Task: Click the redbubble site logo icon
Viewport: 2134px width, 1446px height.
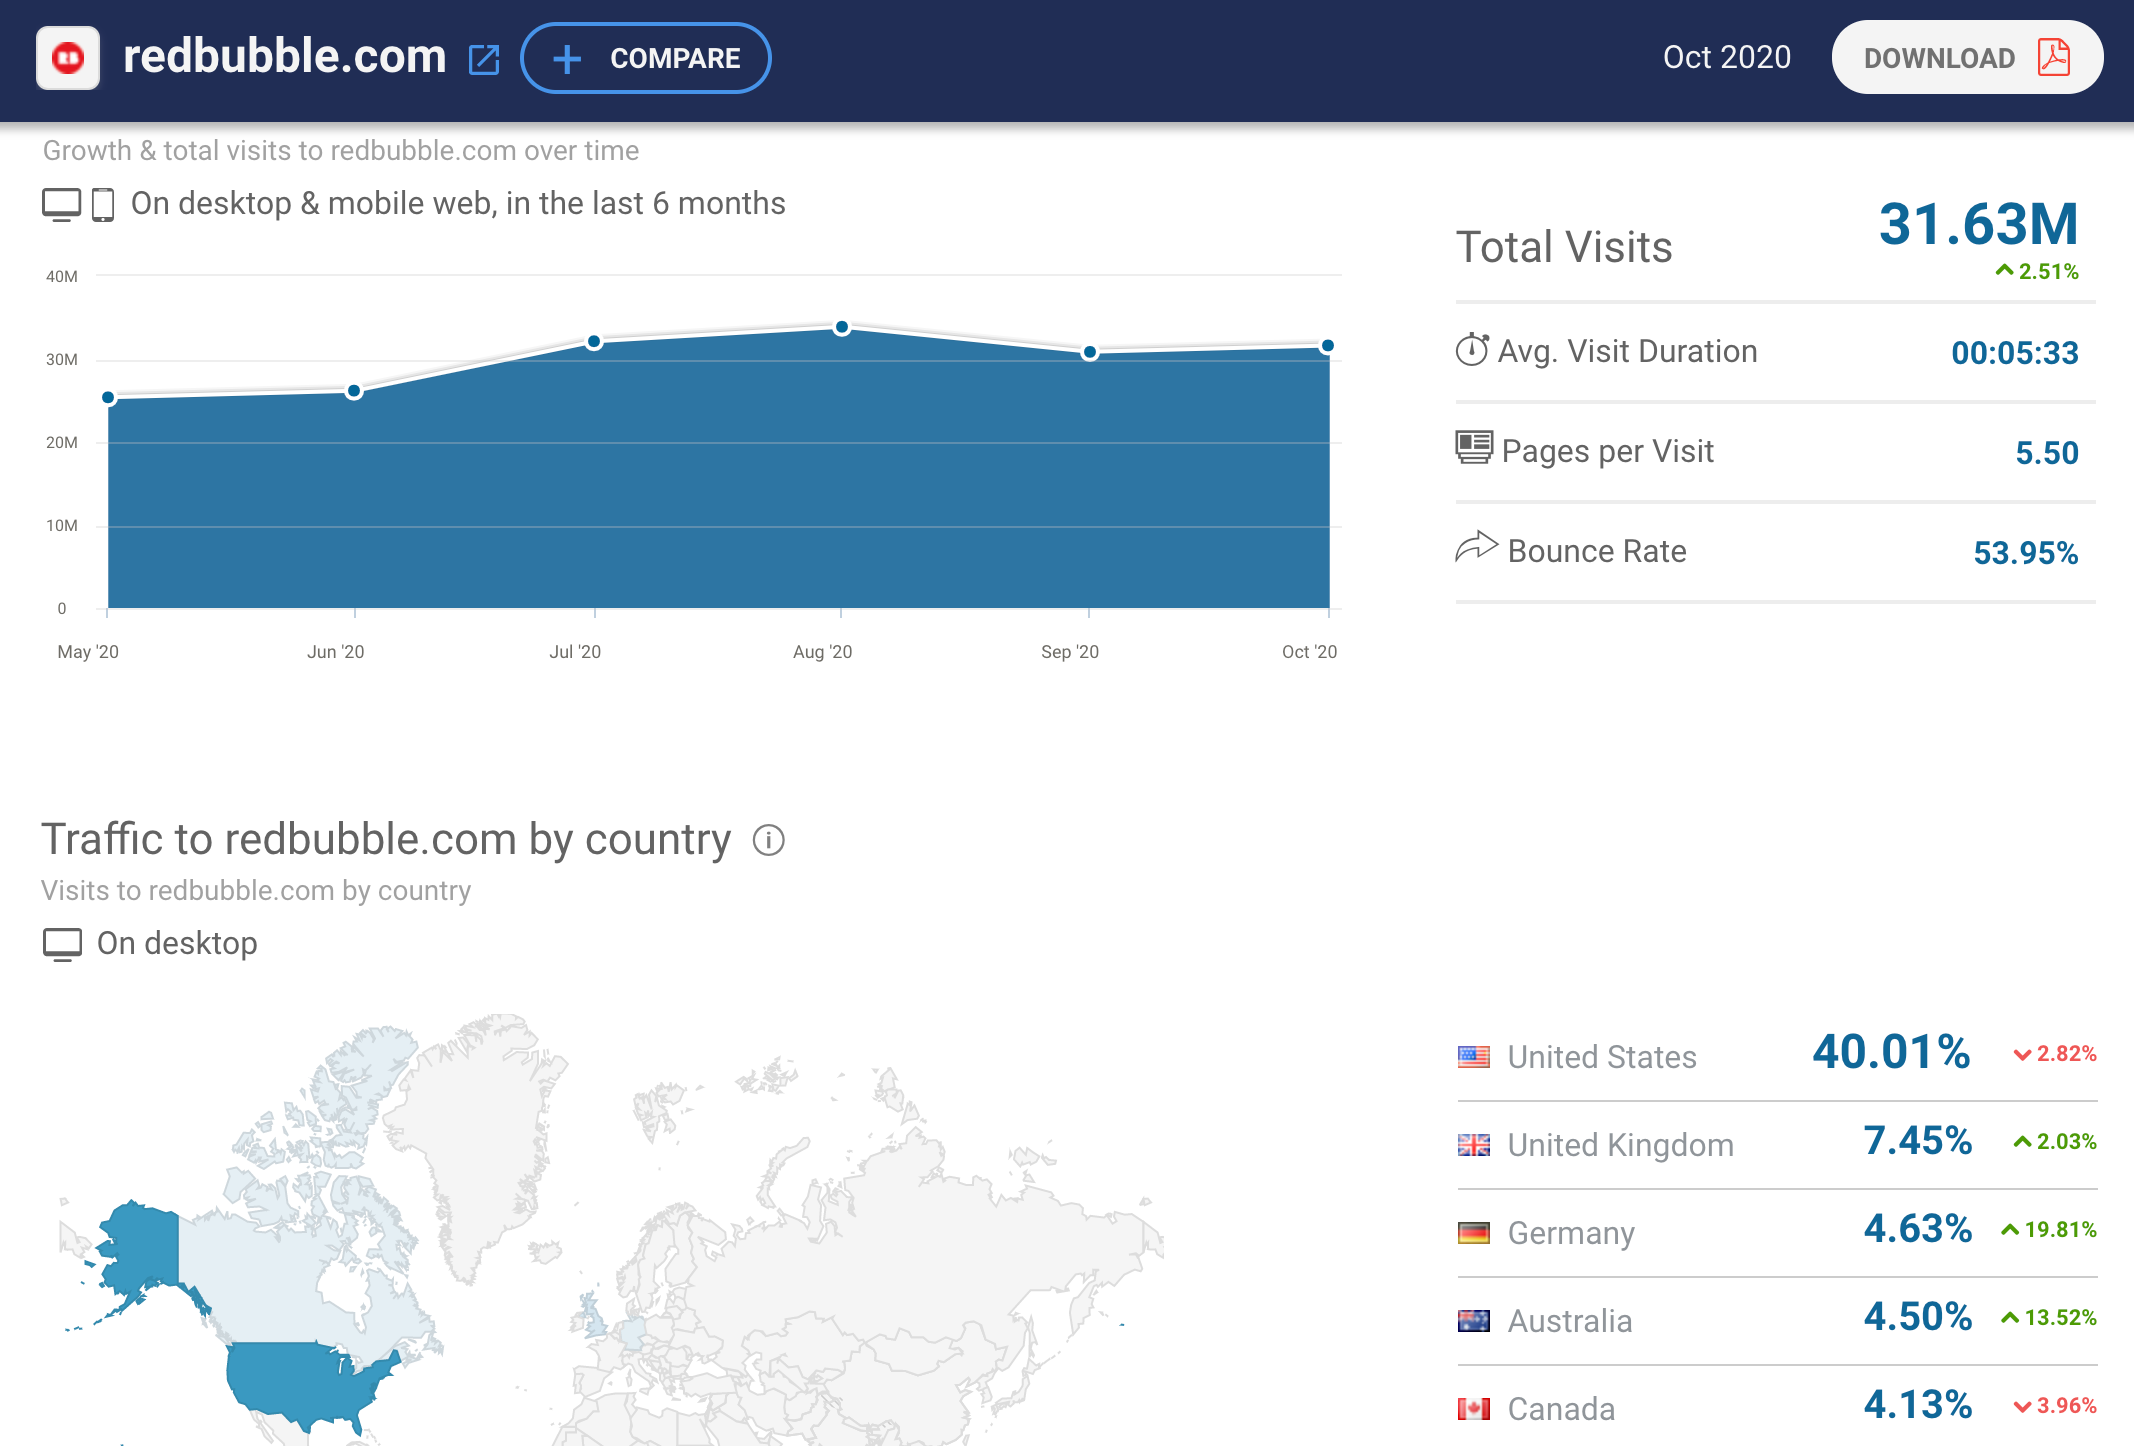Action: click(68, 58)
